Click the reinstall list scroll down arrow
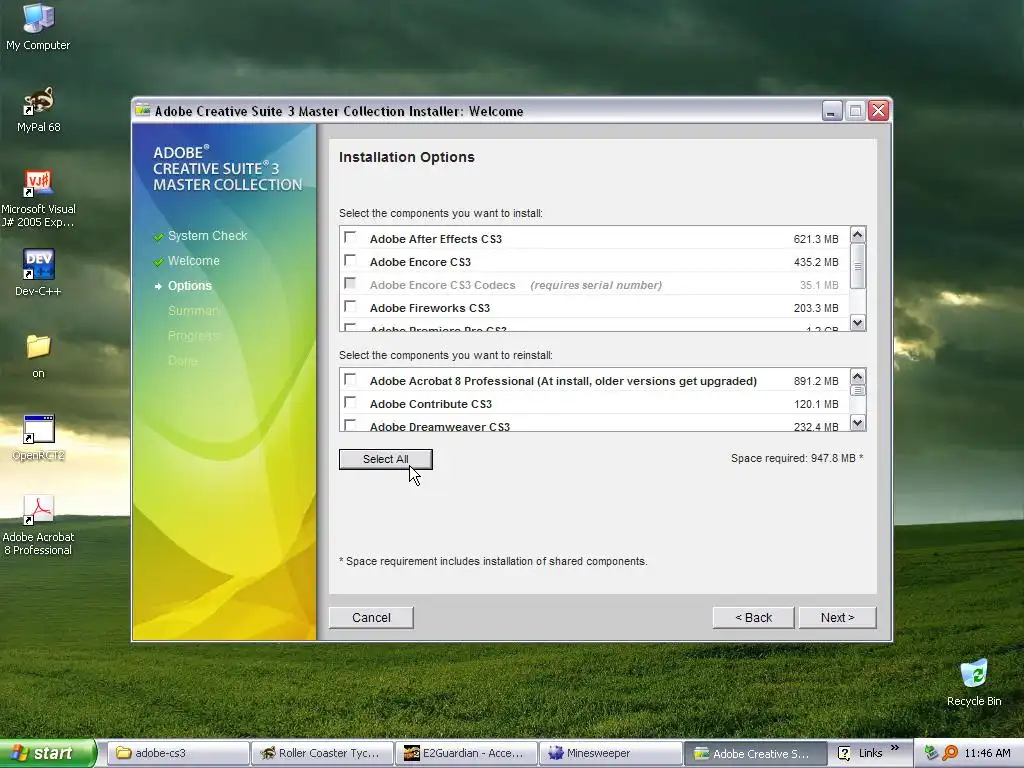 pos(858,423)
